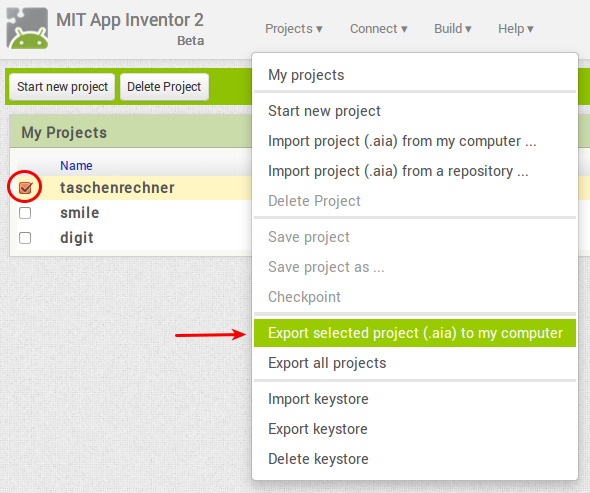Open the taschenrechner project name
This screenshot has width=590, height=493.
[117, 188]
